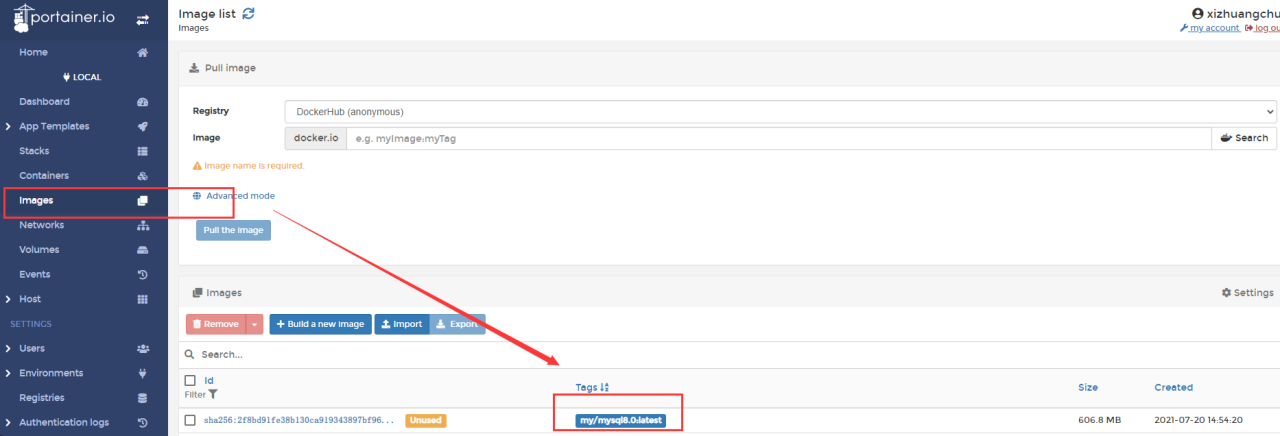Expand the Users sidebar section
This screenshot has height=436, width=1280.
(8, 349)
